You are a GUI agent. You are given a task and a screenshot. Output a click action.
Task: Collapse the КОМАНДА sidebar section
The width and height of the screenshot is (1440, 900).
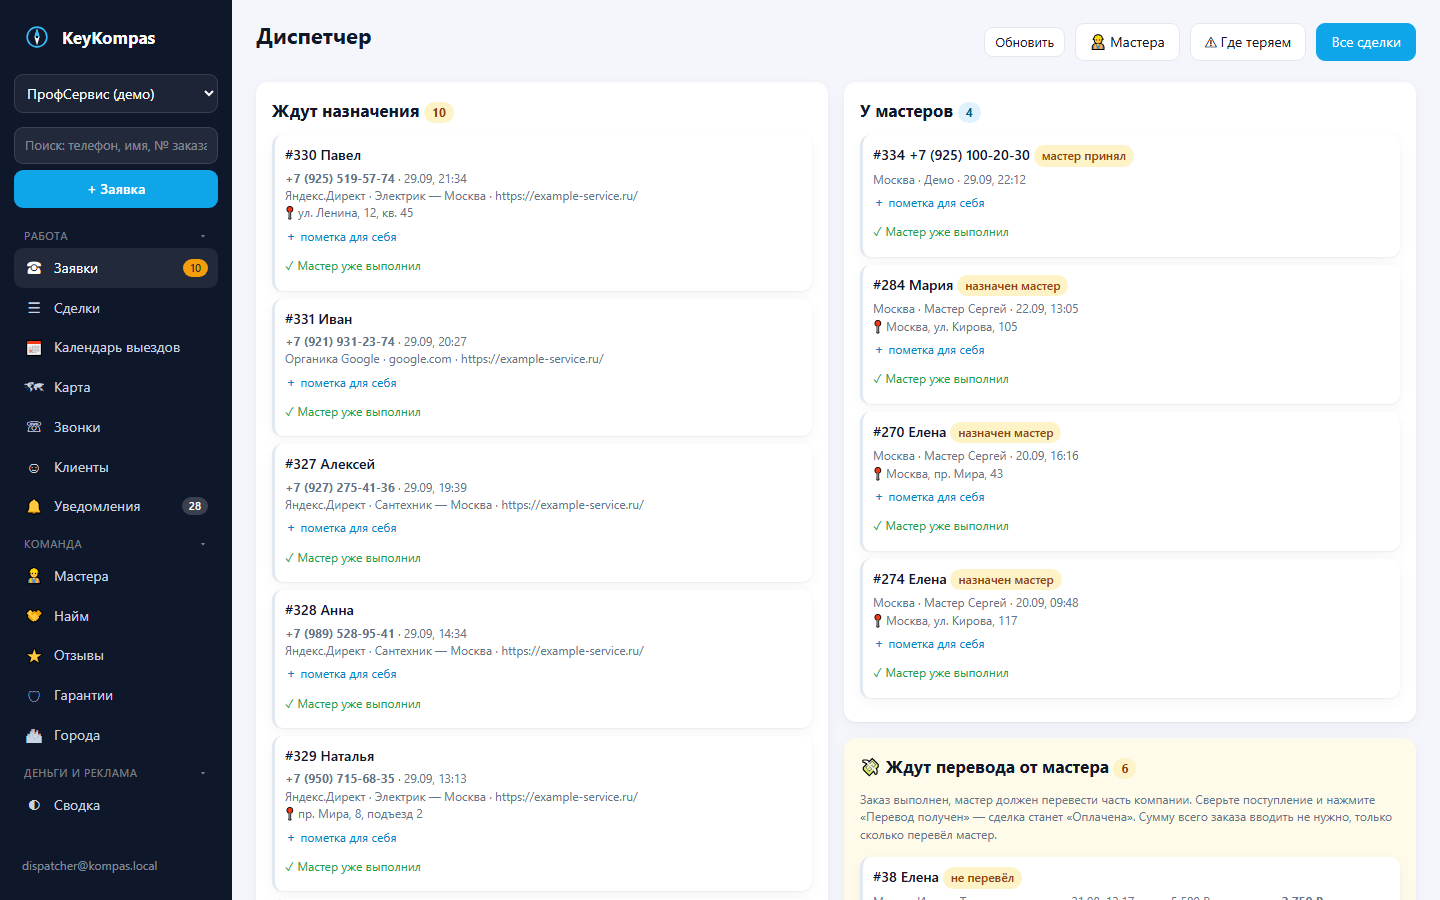pyautogui.click(x=116, y=544)
